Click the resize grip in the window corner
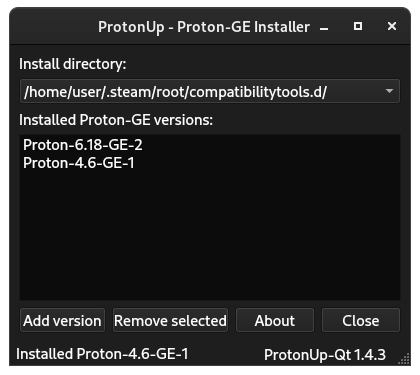Image resolution: width=420 pixels, height=375 pixels. pos(404,359)
